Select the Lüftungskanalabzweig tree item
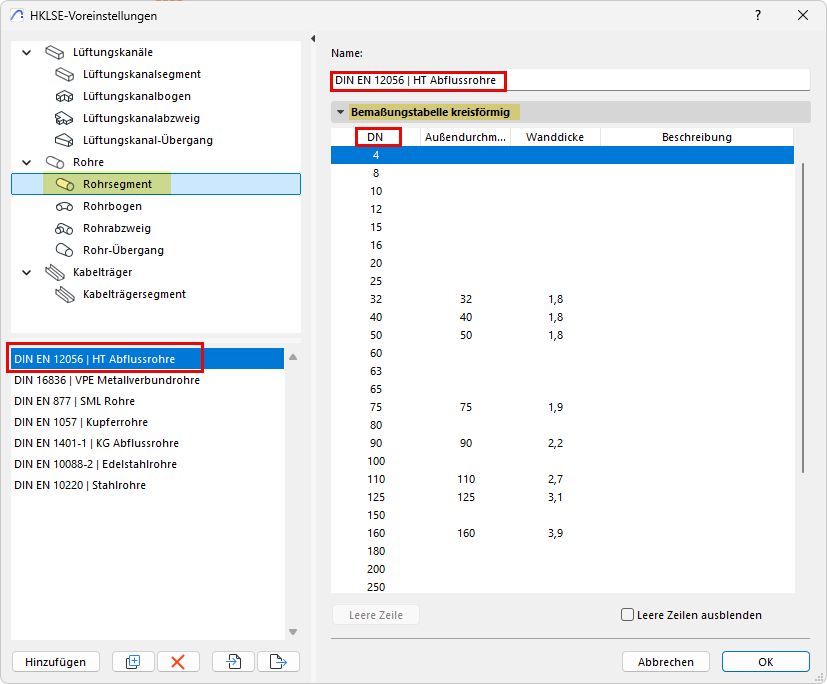 (141, 119)
